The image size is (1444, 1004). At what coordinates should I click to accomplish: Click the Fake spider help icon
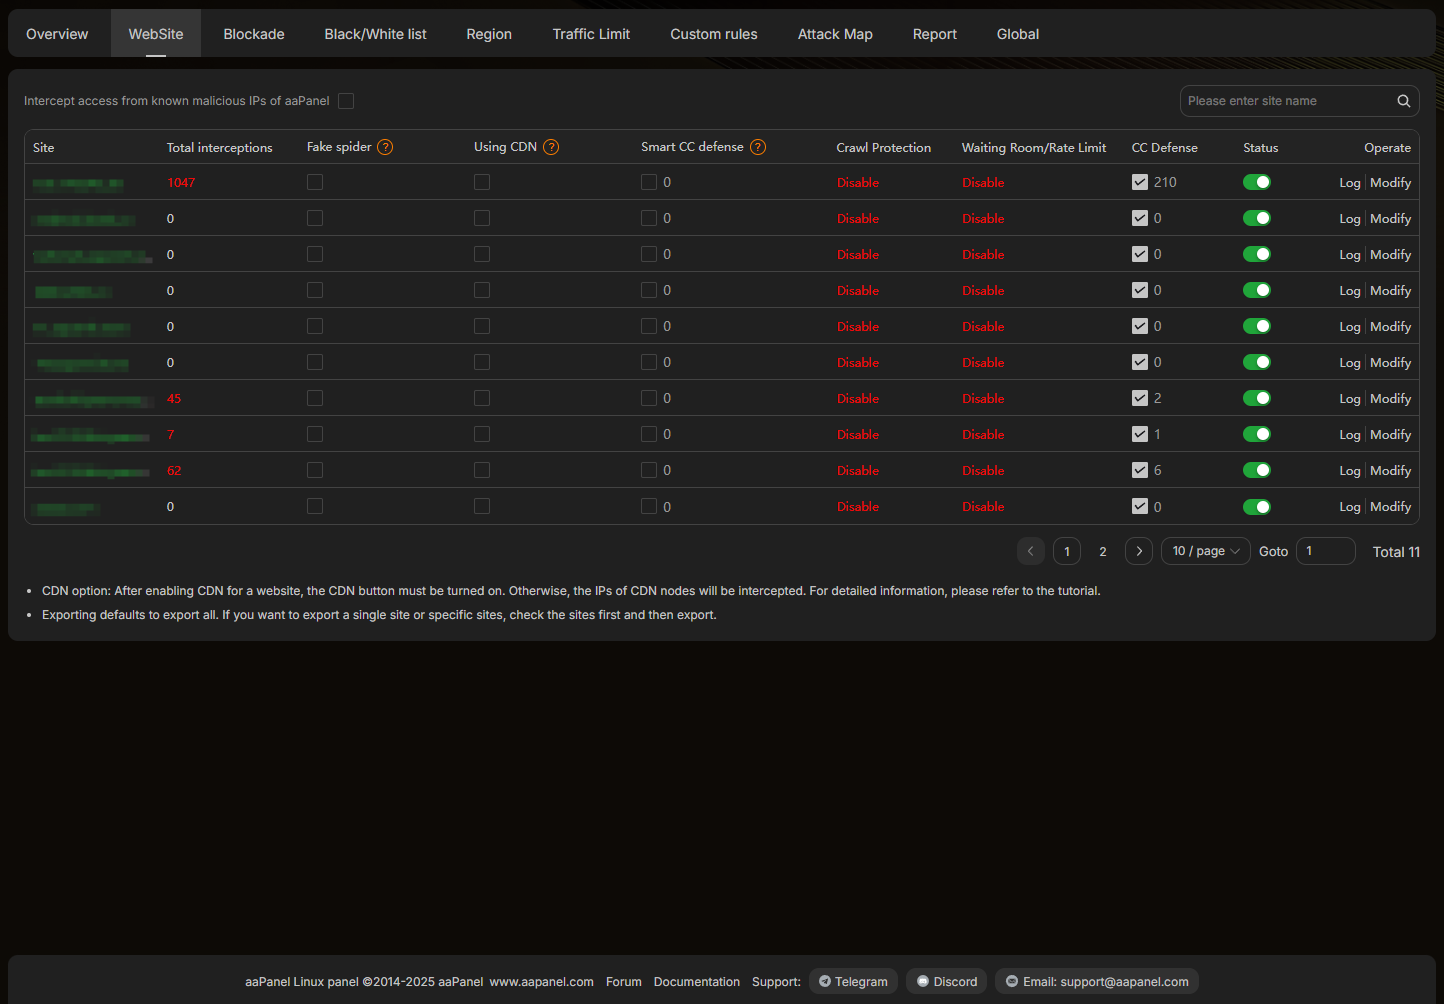point(385,147)
